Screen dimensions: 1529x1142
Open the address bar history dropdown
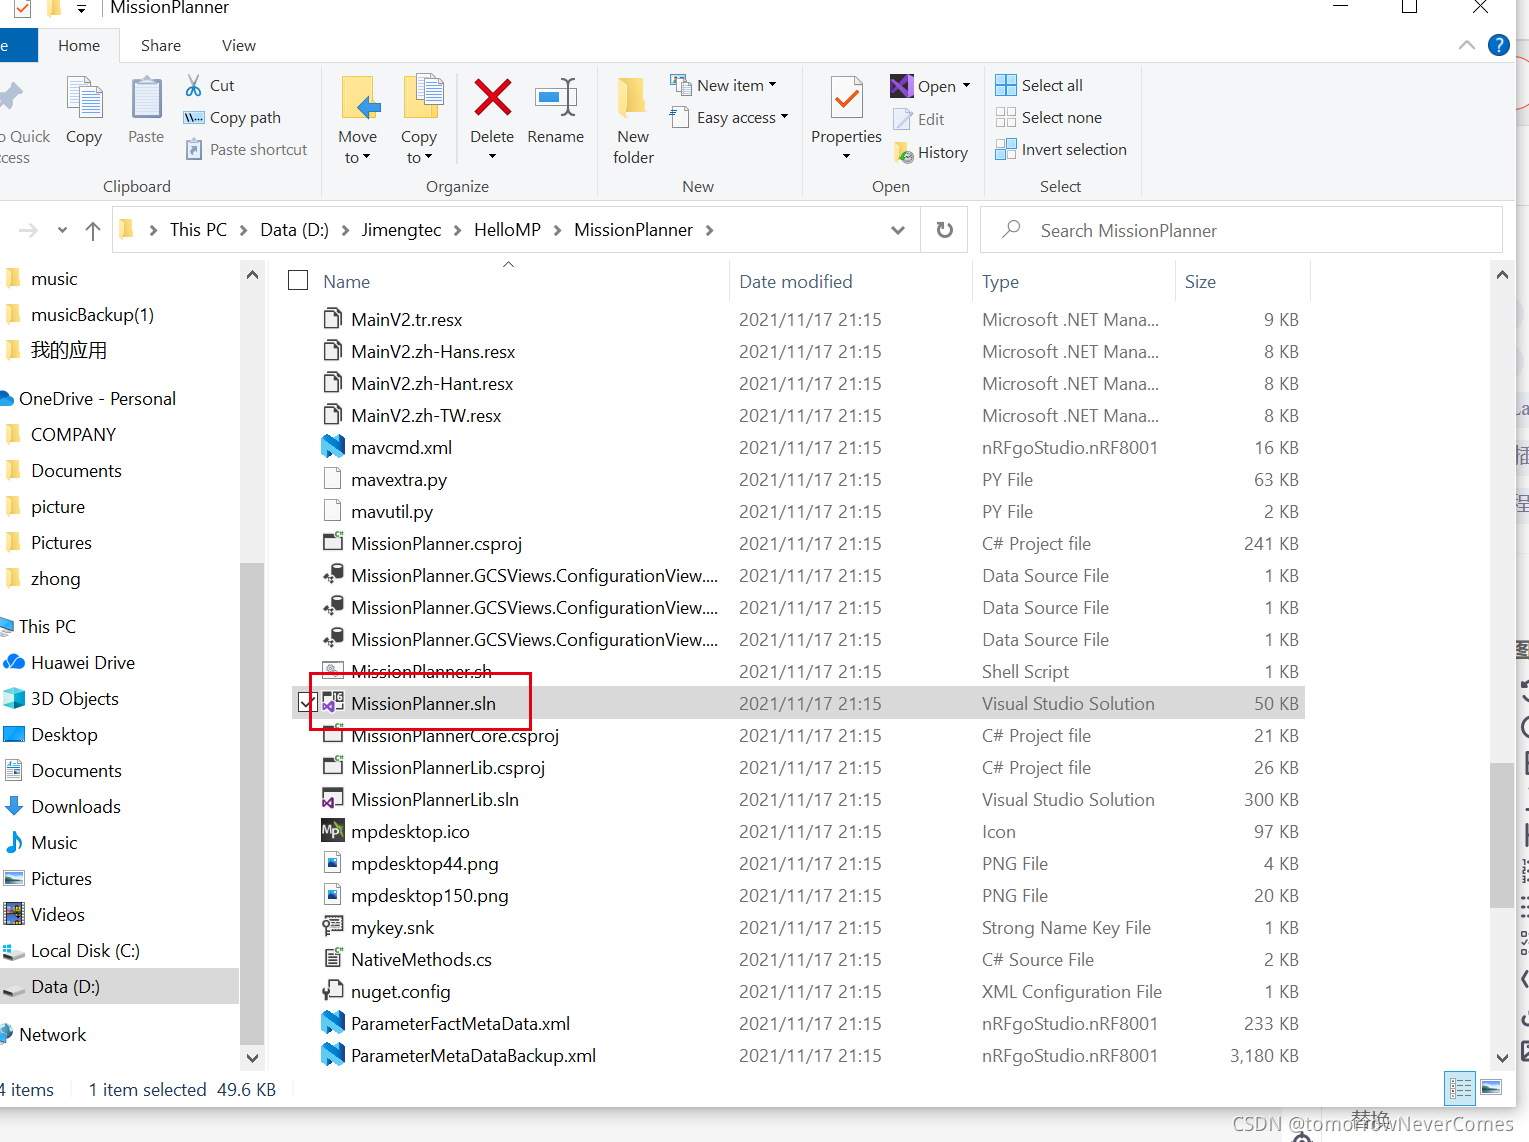[898, 230]
